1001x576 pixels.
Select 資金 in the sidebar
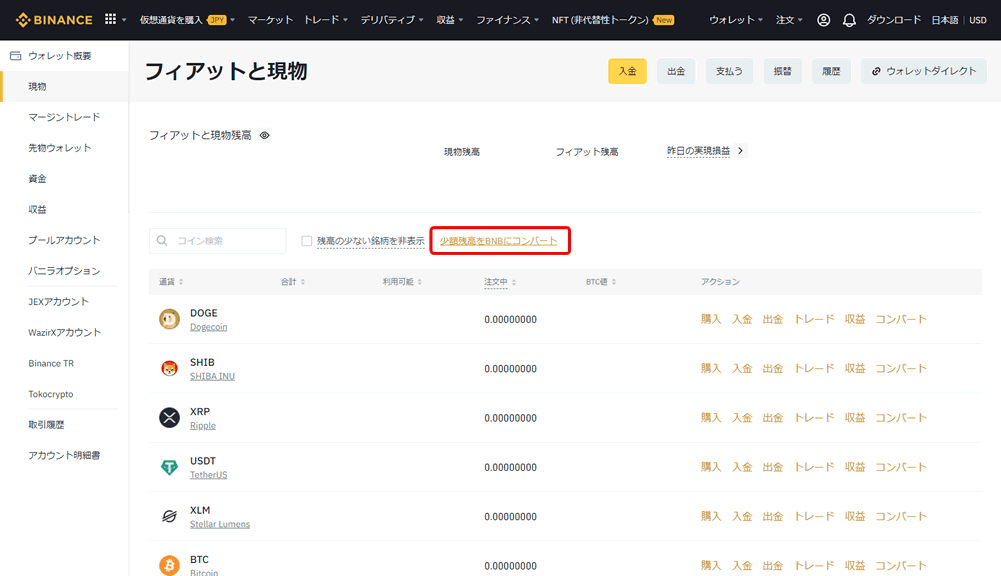37,179
